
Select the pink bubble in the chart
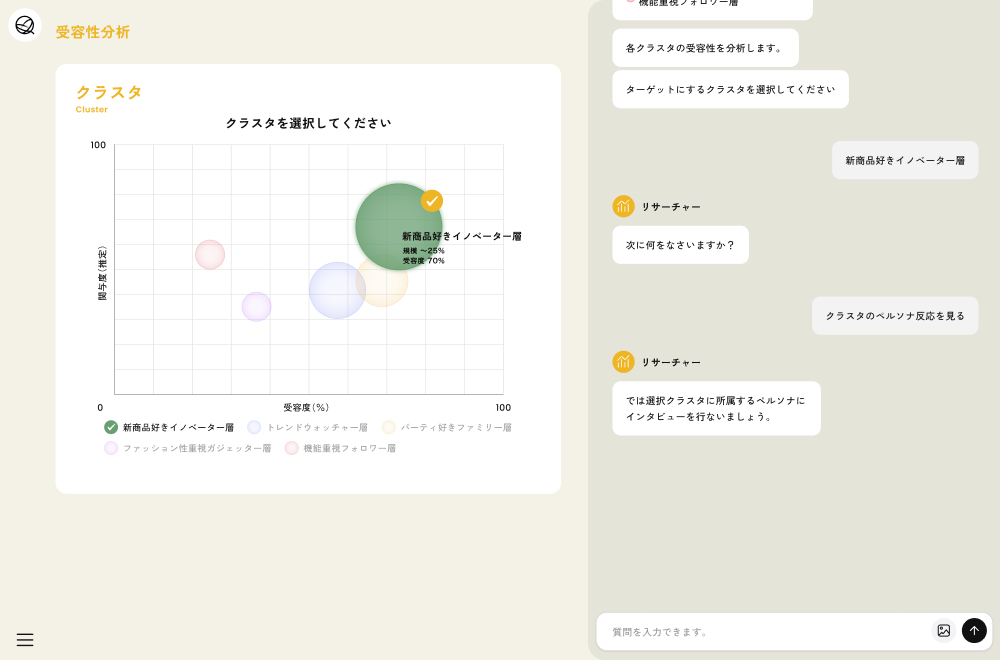[x=210, y=255]
